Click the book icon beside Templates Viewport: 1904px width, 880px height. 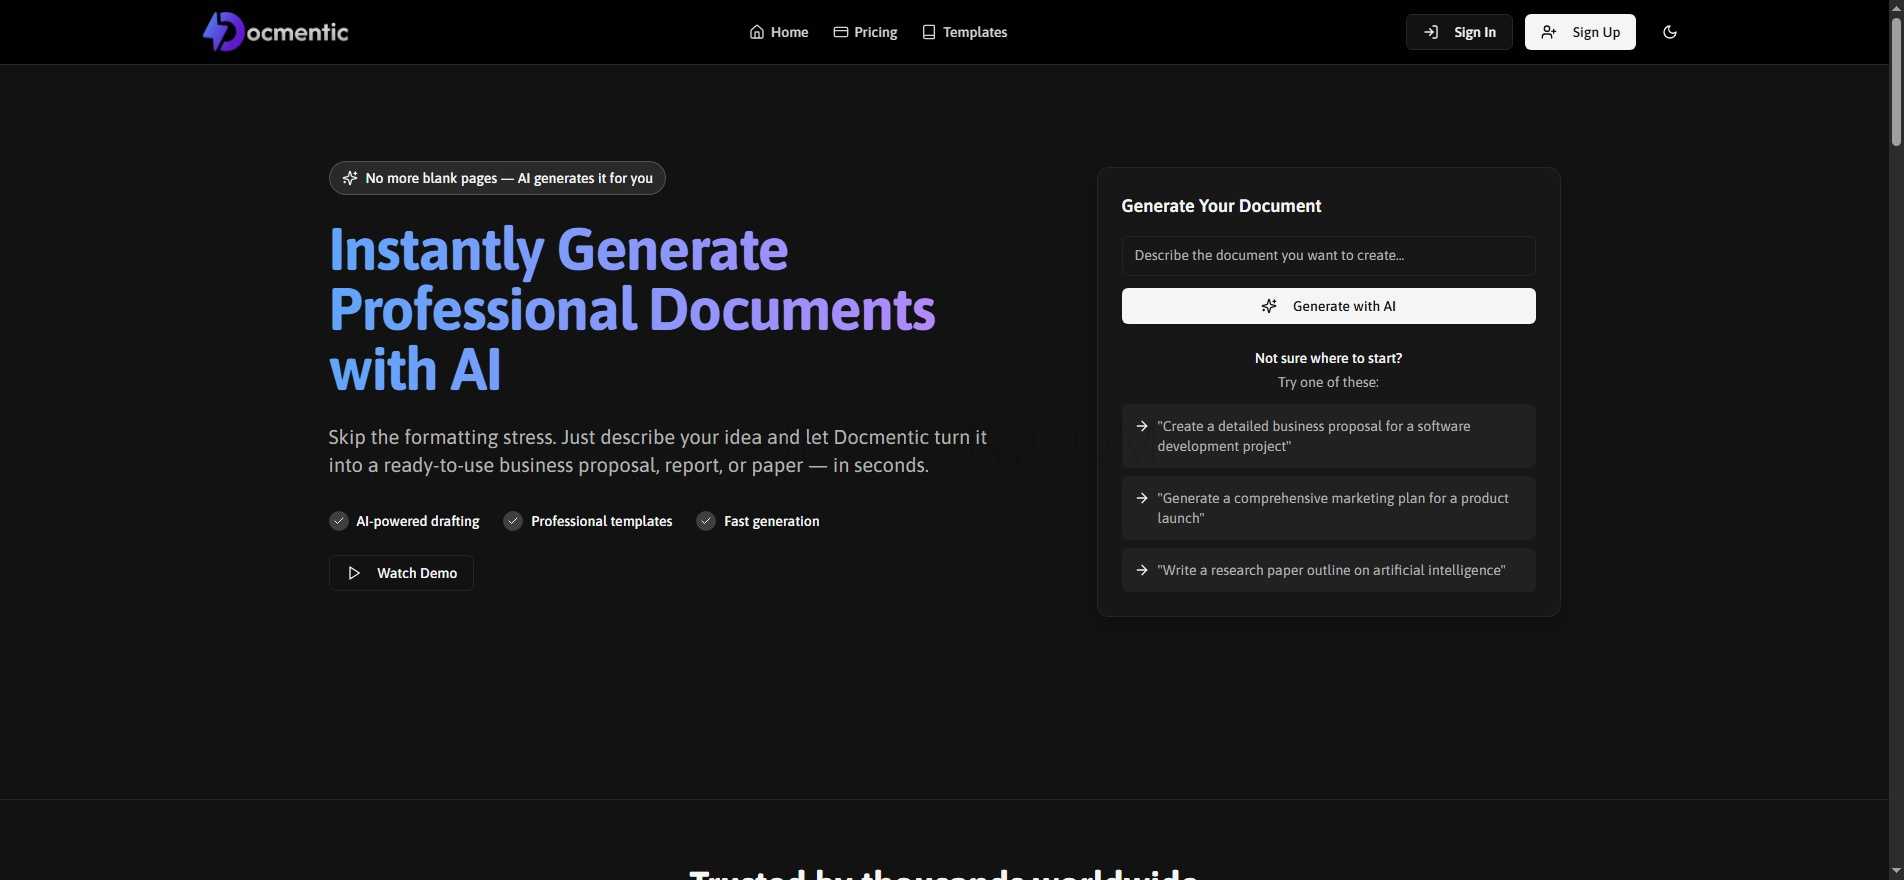point(929,32)
